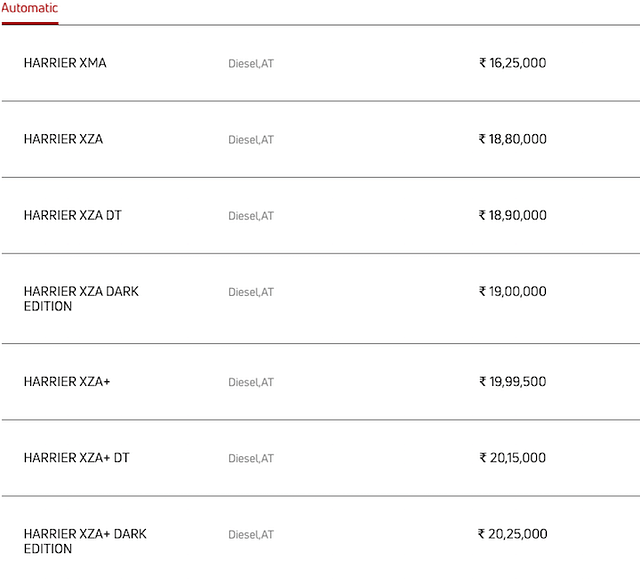
Task: Select the Automatic tab
Action: tap(30, 9)
